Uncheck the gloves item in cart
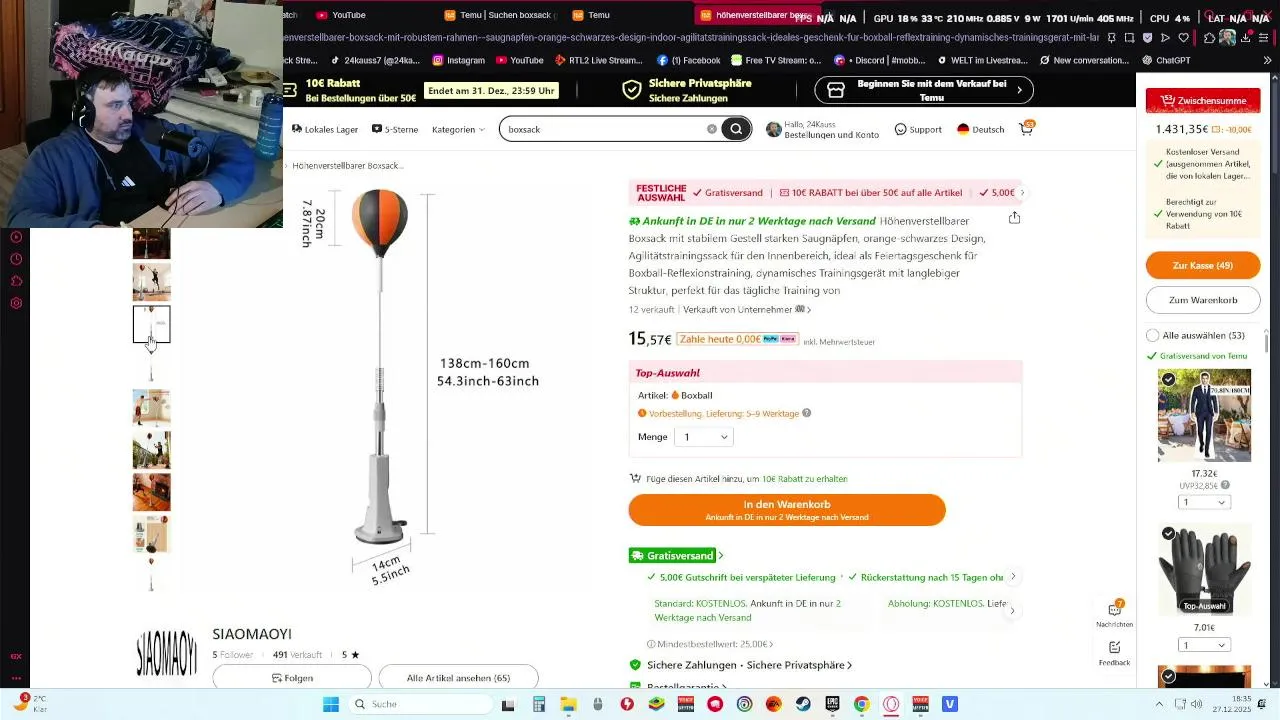 1168,534
